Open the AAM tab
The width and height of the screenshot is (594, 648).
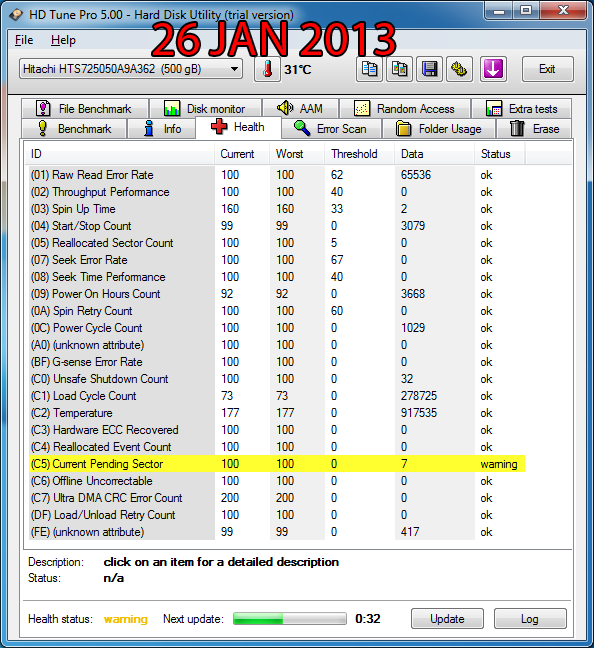pos(301,109)
